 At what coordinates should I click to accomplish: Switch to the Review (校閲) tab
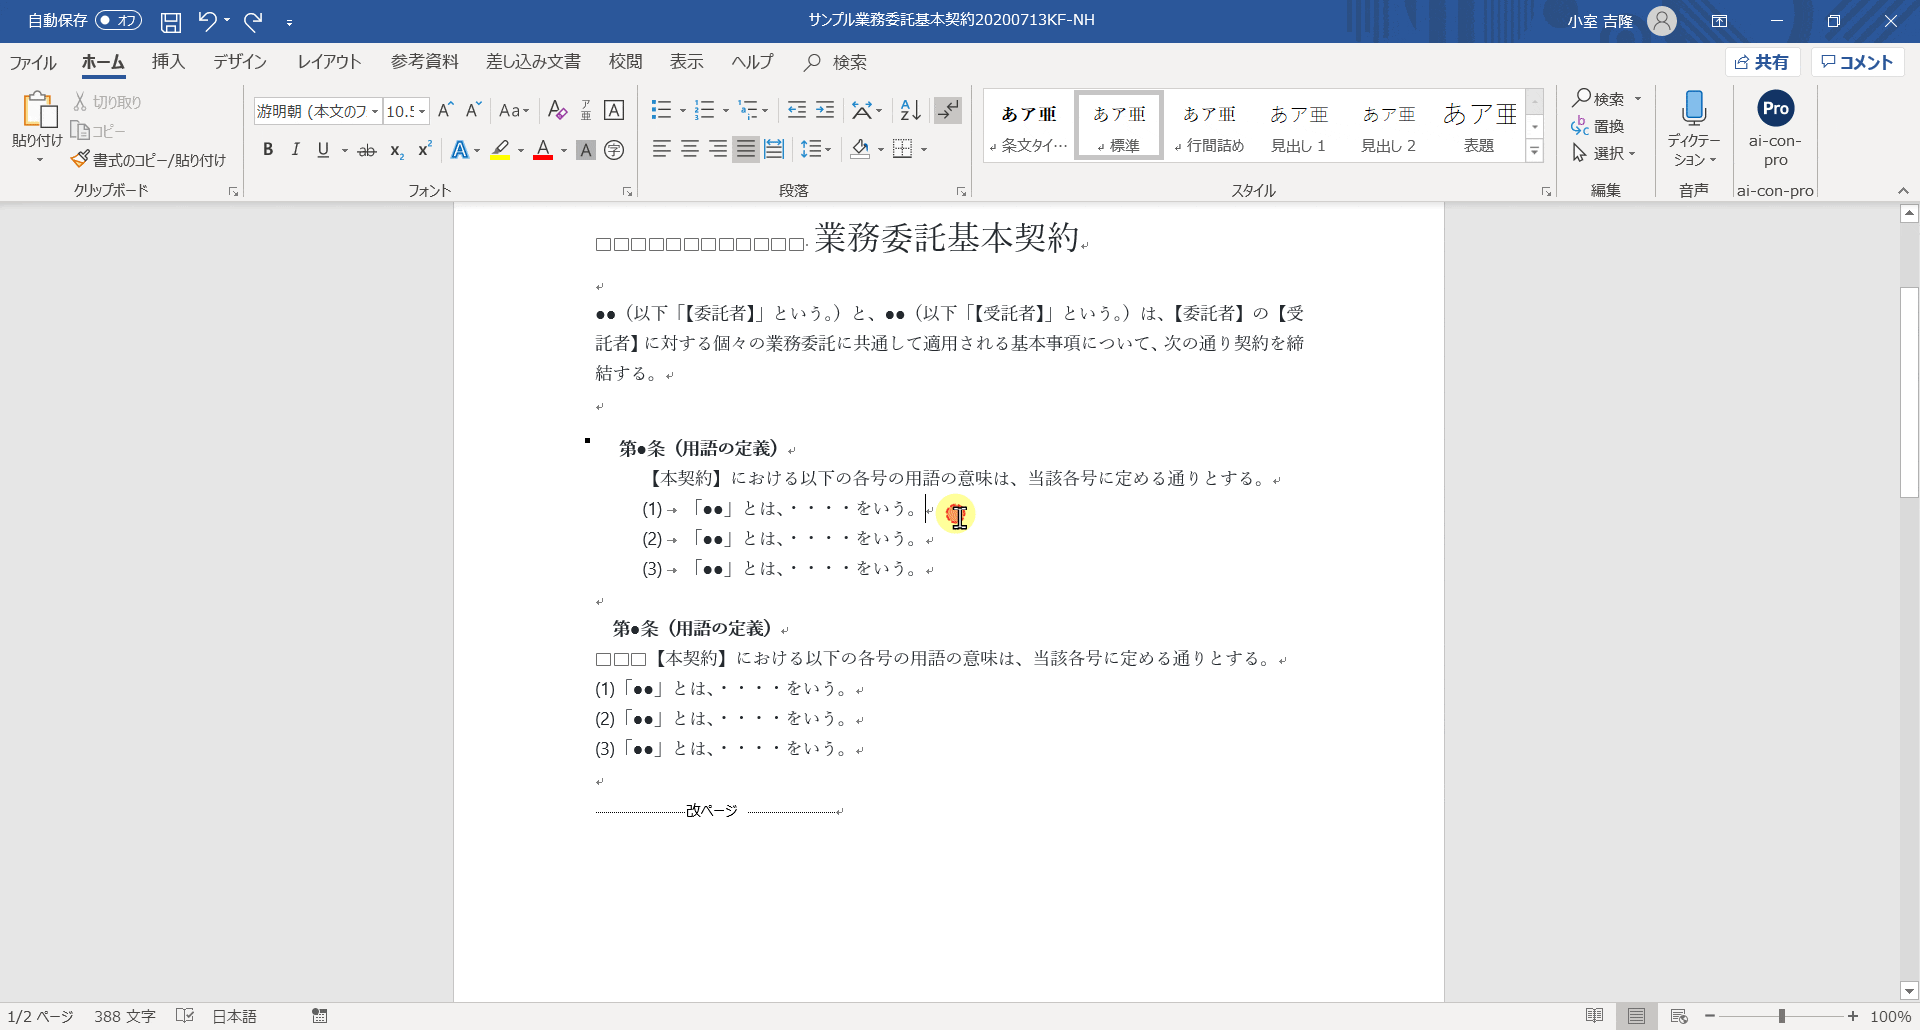click(625, 62)
